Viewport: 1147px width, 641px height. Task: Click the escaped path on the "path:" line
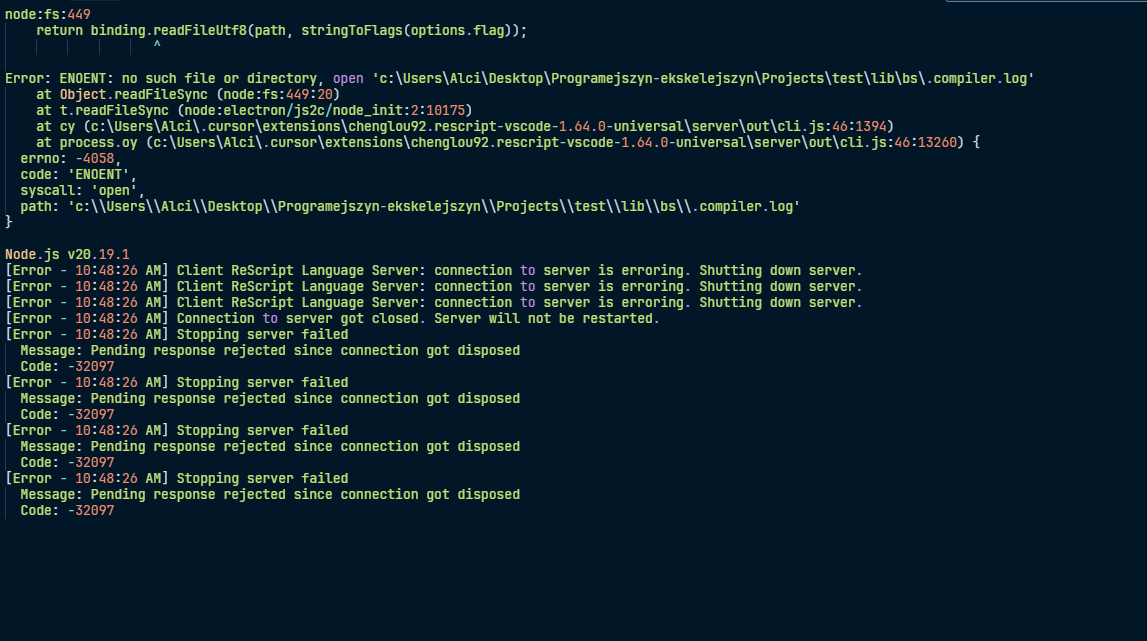(434, 206)
